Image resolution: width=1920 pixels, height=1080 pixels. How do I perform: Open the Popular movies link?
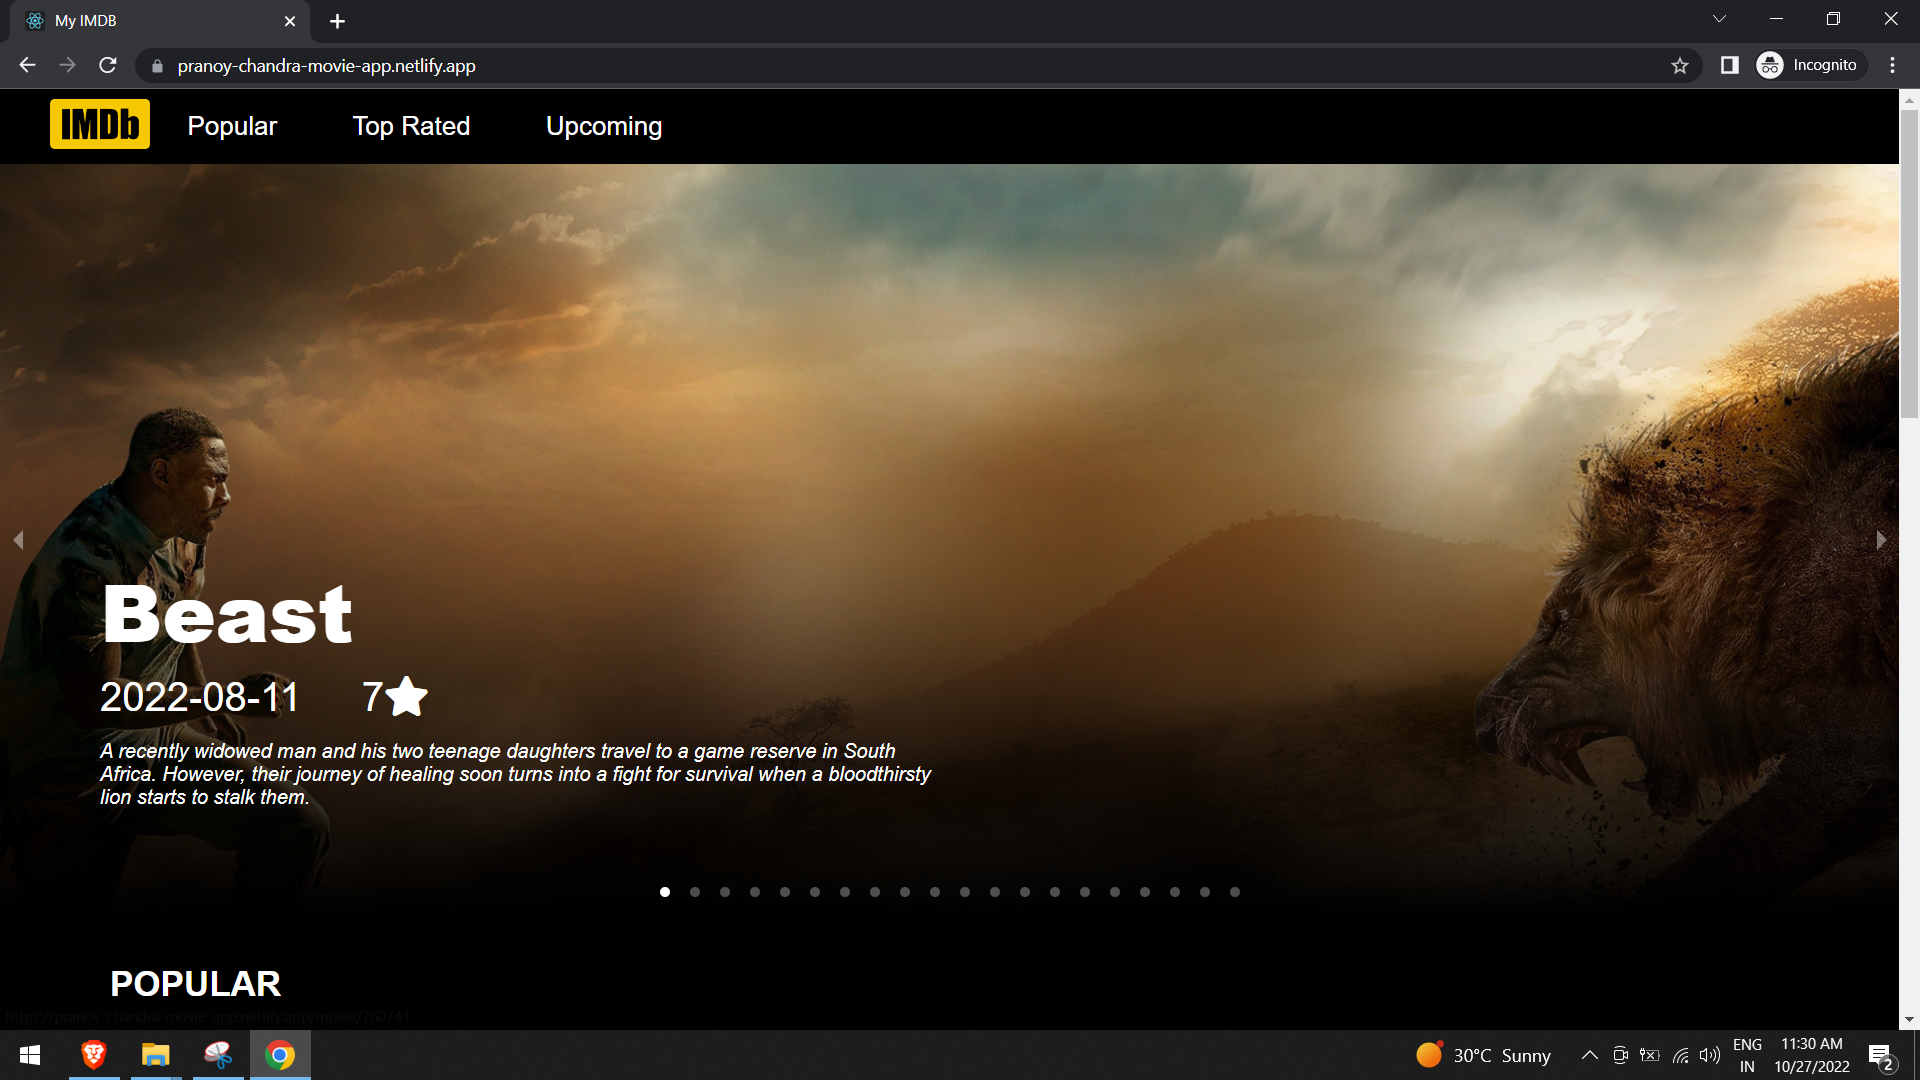pyautogui.click(x=232, y=126)
